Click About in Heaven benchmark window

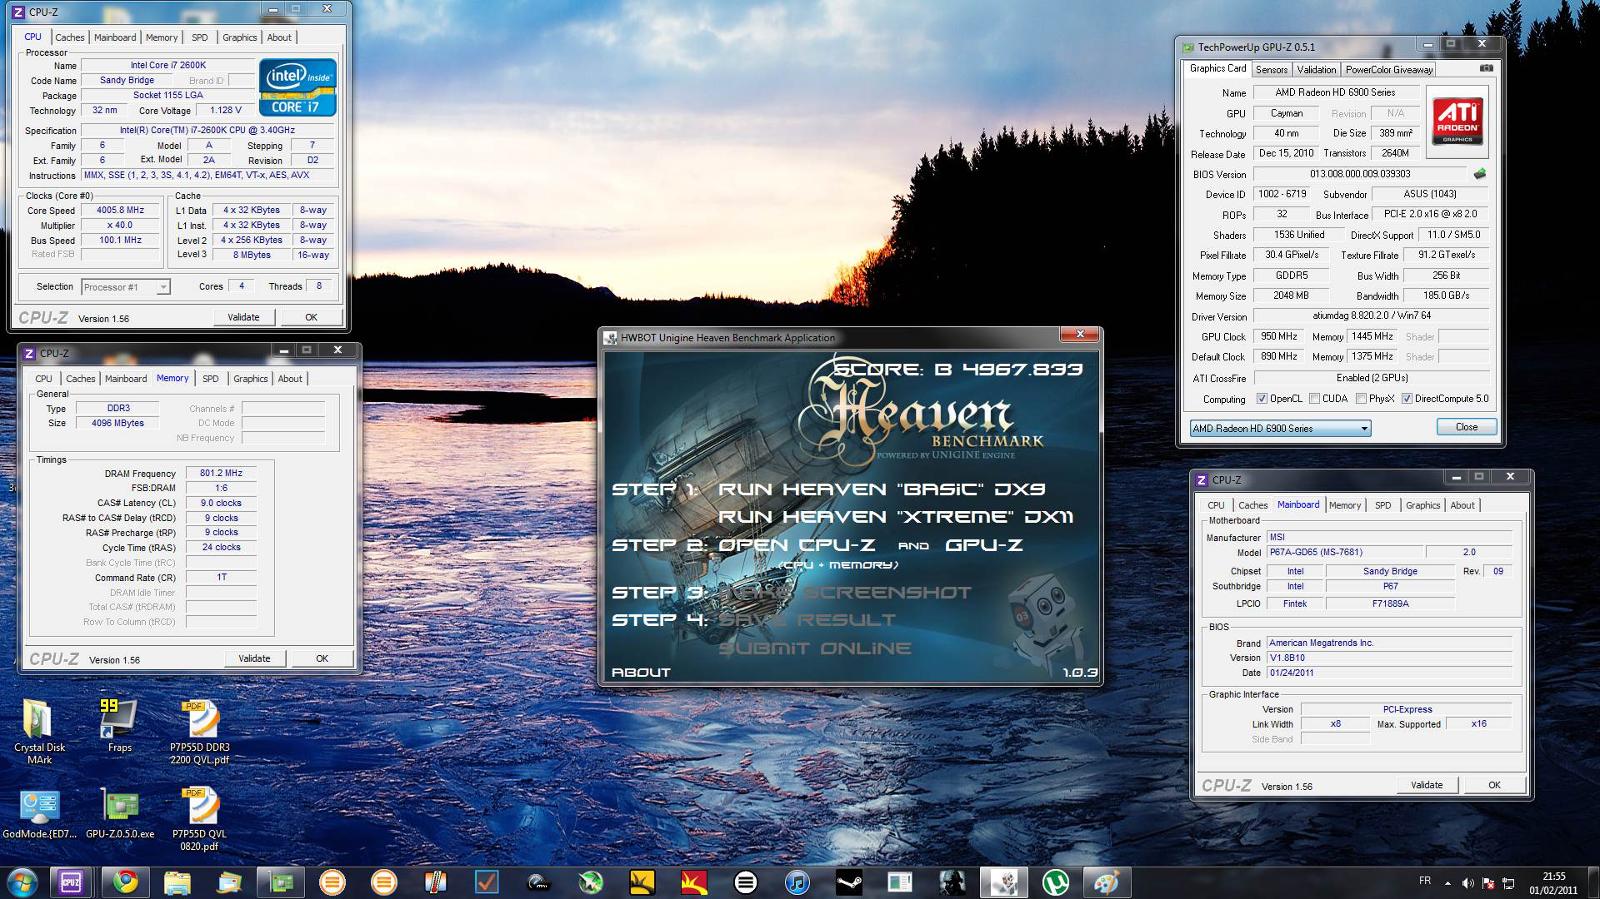641,672
